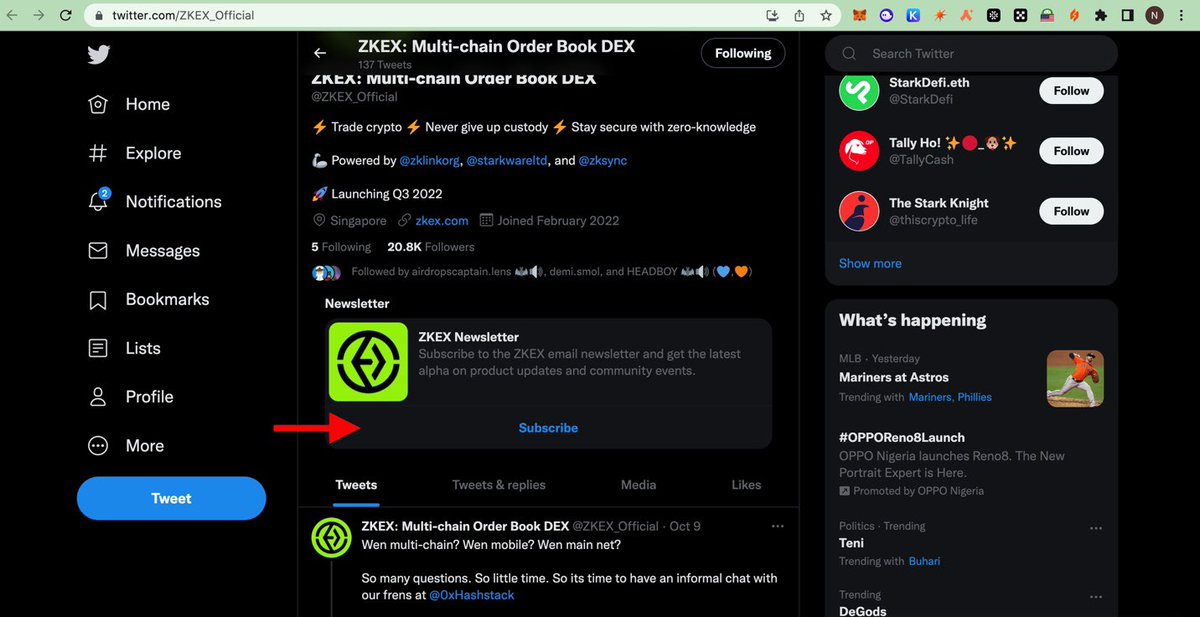Click the Search Twitter field

point(971,53)
